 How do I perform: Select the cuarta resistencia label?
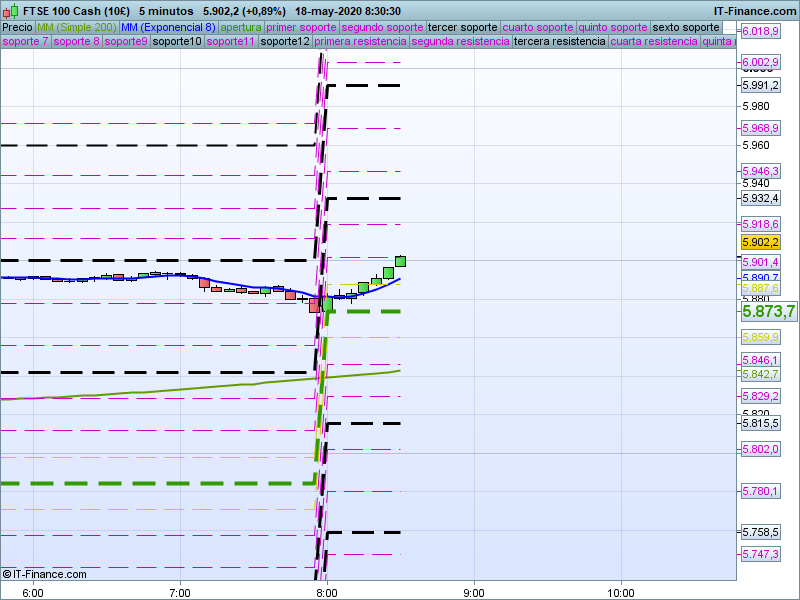coord(654,42)
